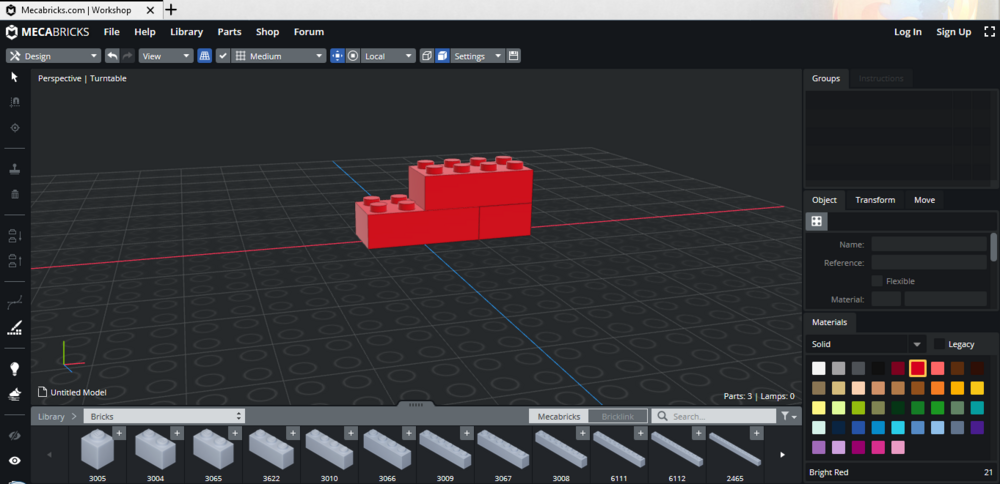Toggle the snapping checkmark button
This screenshot has height=484, width=1000.
(x=223, y=56)
